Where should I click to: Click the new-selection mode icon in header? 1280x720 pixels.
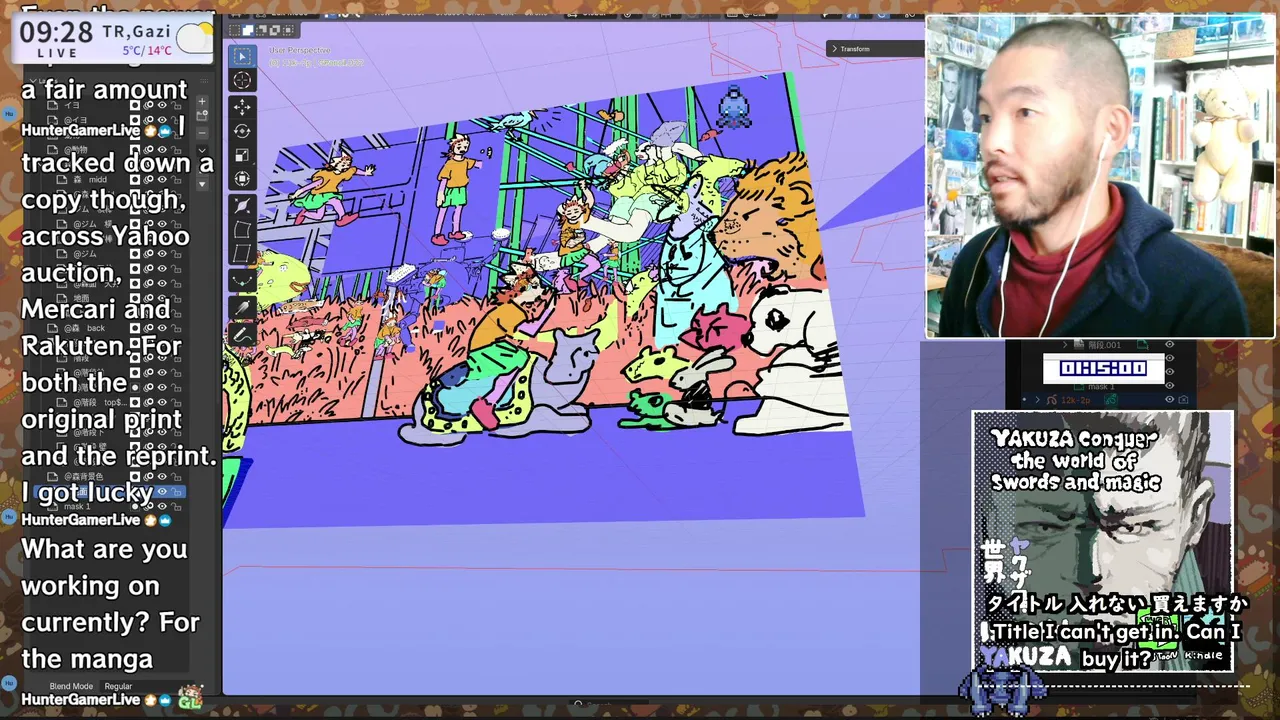tap(236, 31)
